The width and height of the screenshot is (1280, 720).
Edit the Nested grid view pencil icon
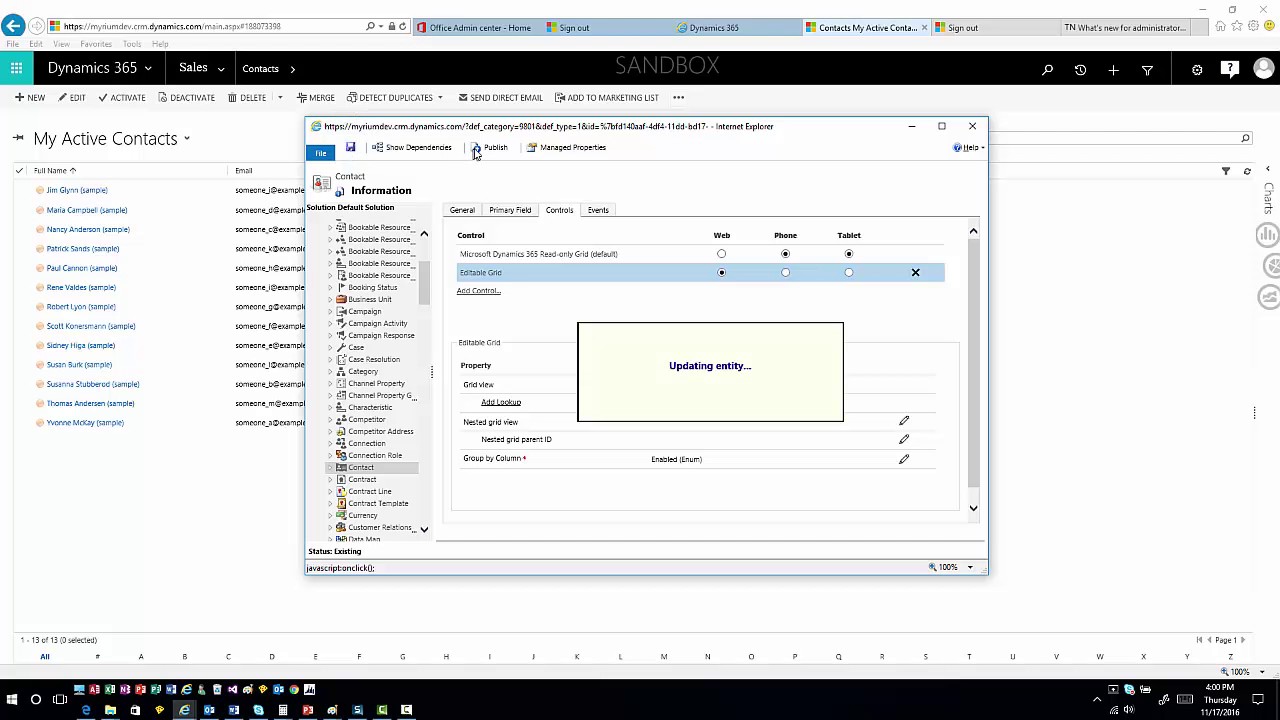pyautogui.click(x=904, y=421)
